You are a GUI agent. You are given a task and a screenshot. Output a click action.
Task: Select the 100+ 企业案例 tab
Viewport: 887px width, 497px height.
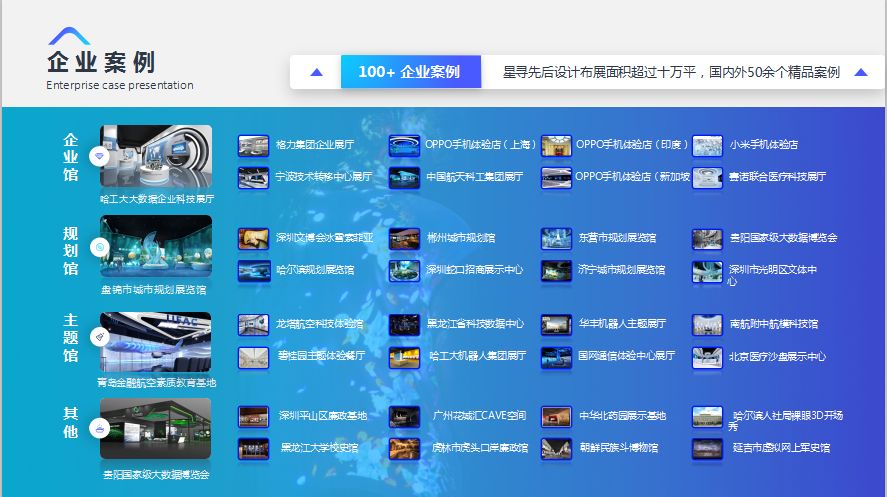point(411,72)
